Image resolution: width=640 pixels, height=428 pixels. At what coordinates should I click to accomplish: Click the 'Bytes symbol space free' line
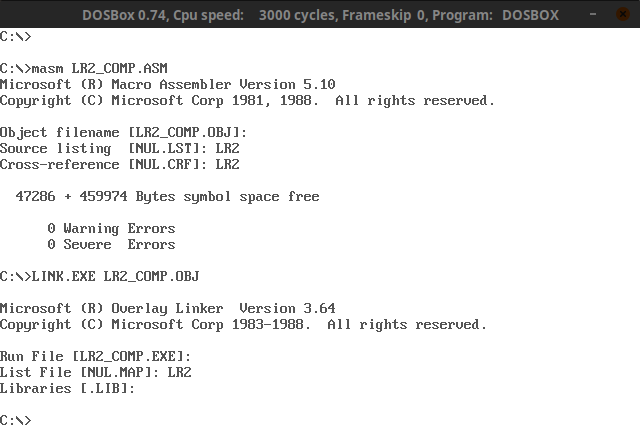click(167, 197)
